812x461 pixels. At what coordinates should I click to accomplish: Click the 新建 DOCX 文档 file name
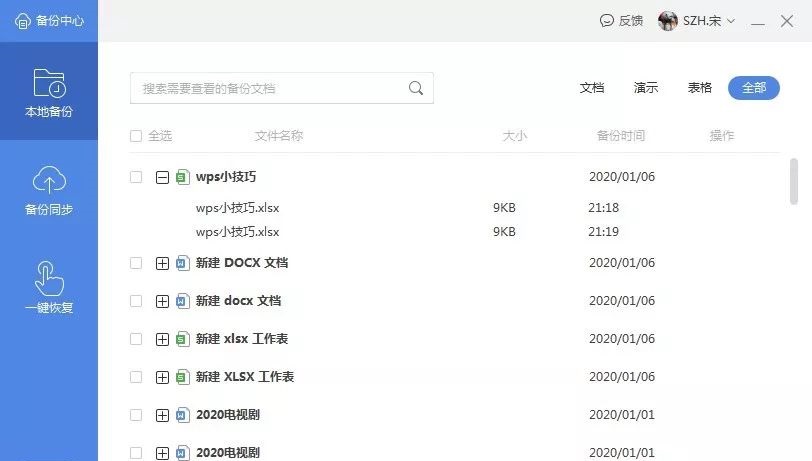[242, 263]
